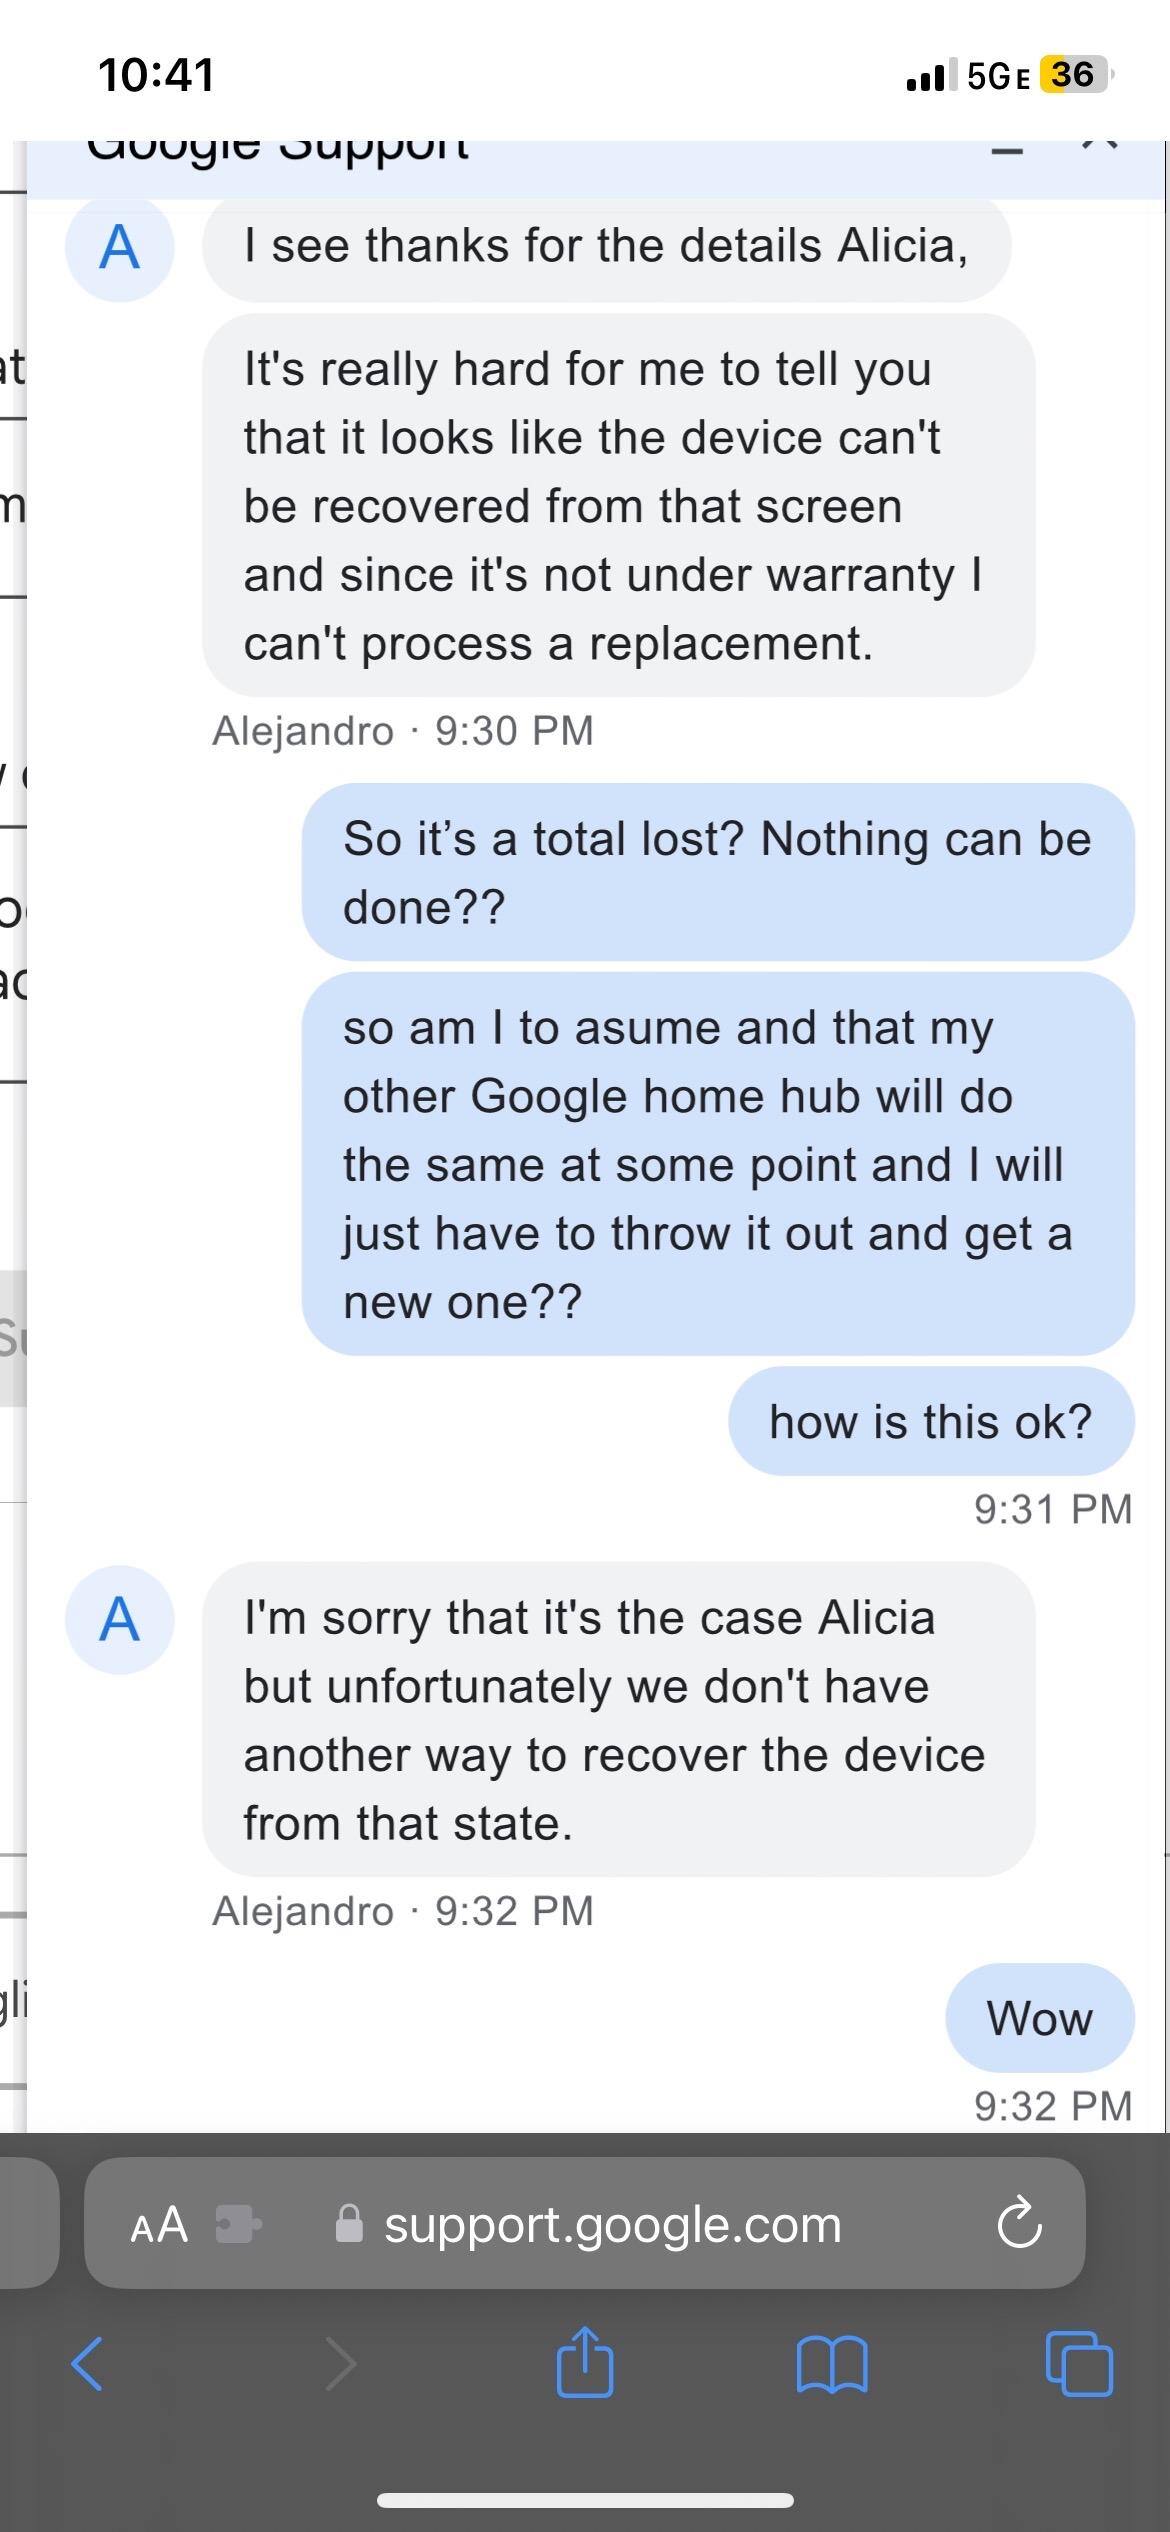The height and width of the screenshot is (2532, 1170).
Task: Open the AA text size menu
Action: pos(160,2224)
